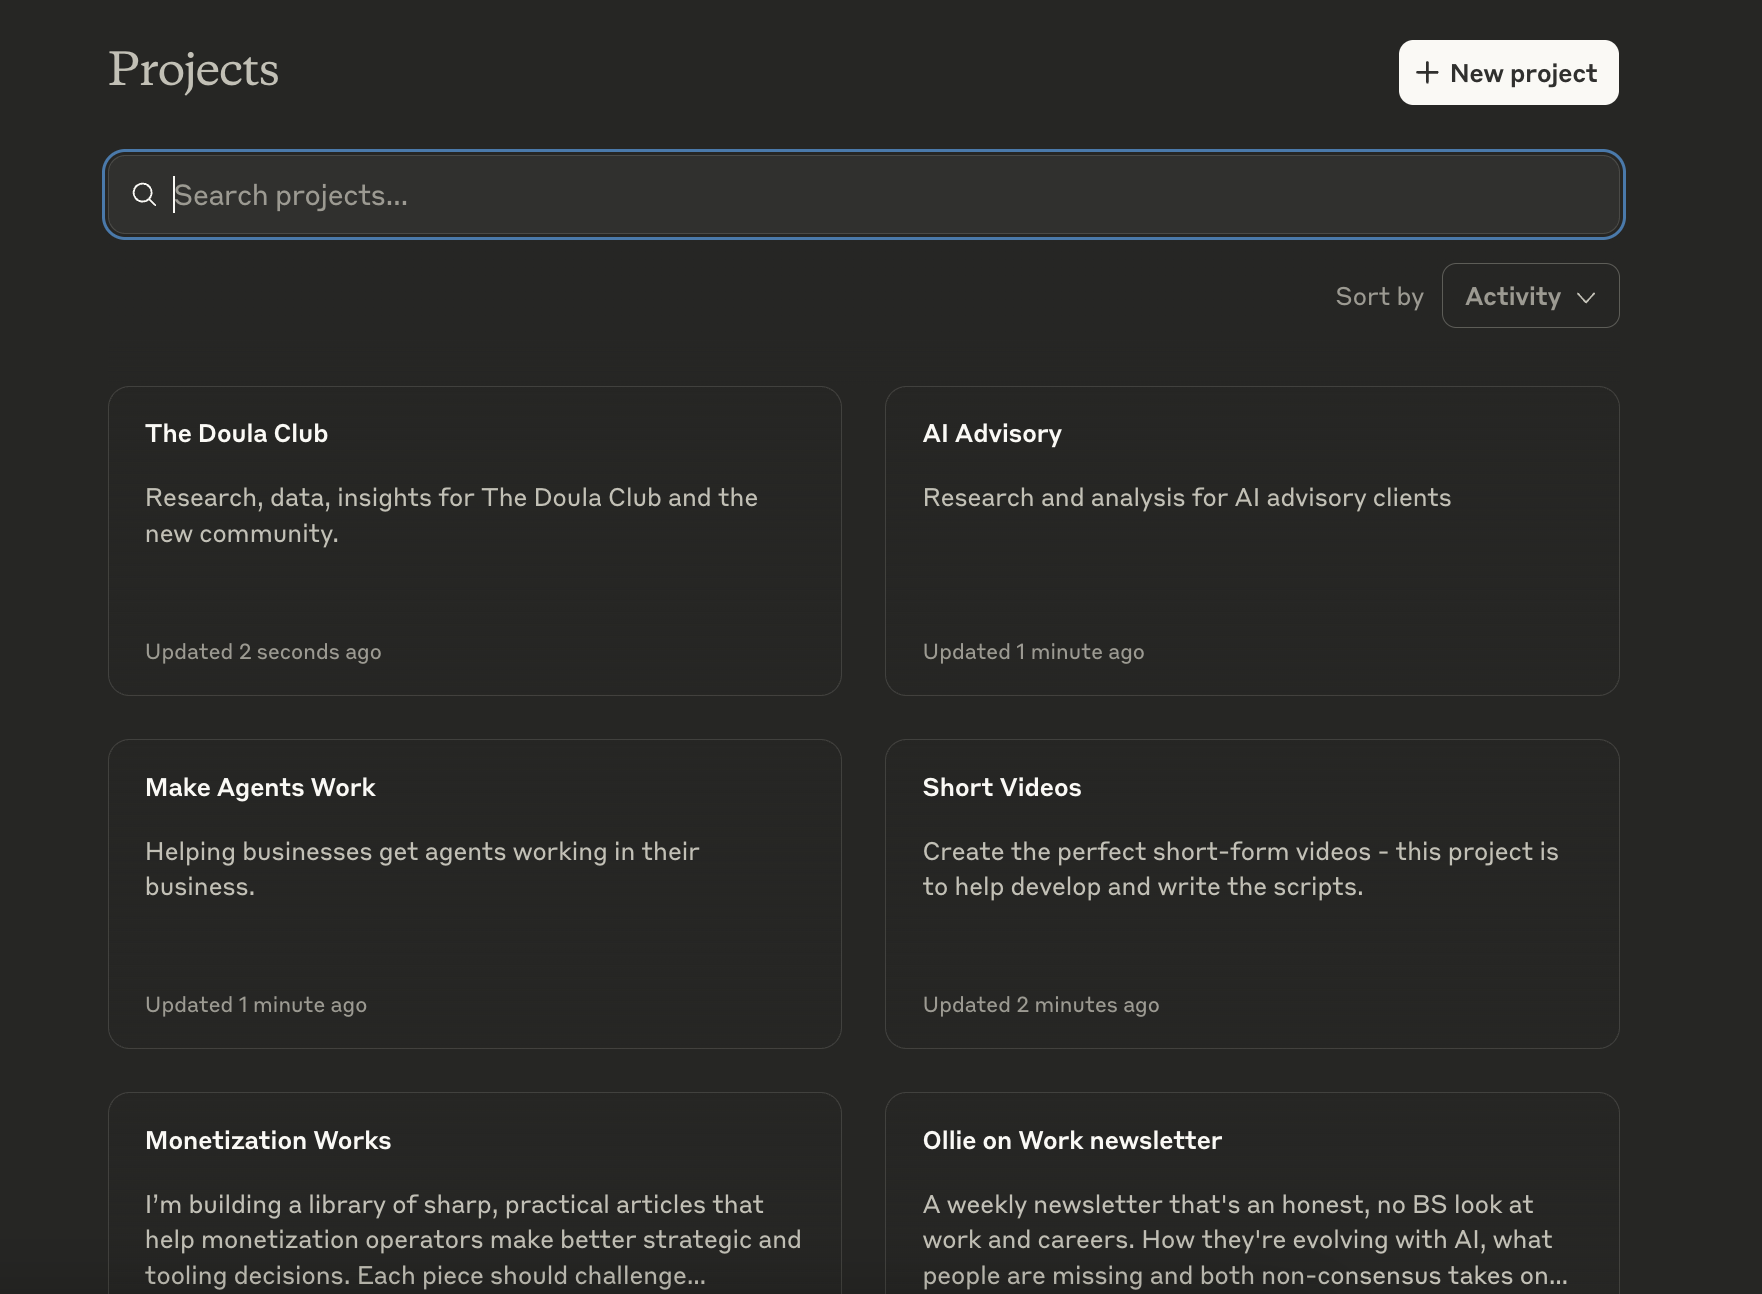Click AI Advisory research description text

pos(1186,497)
